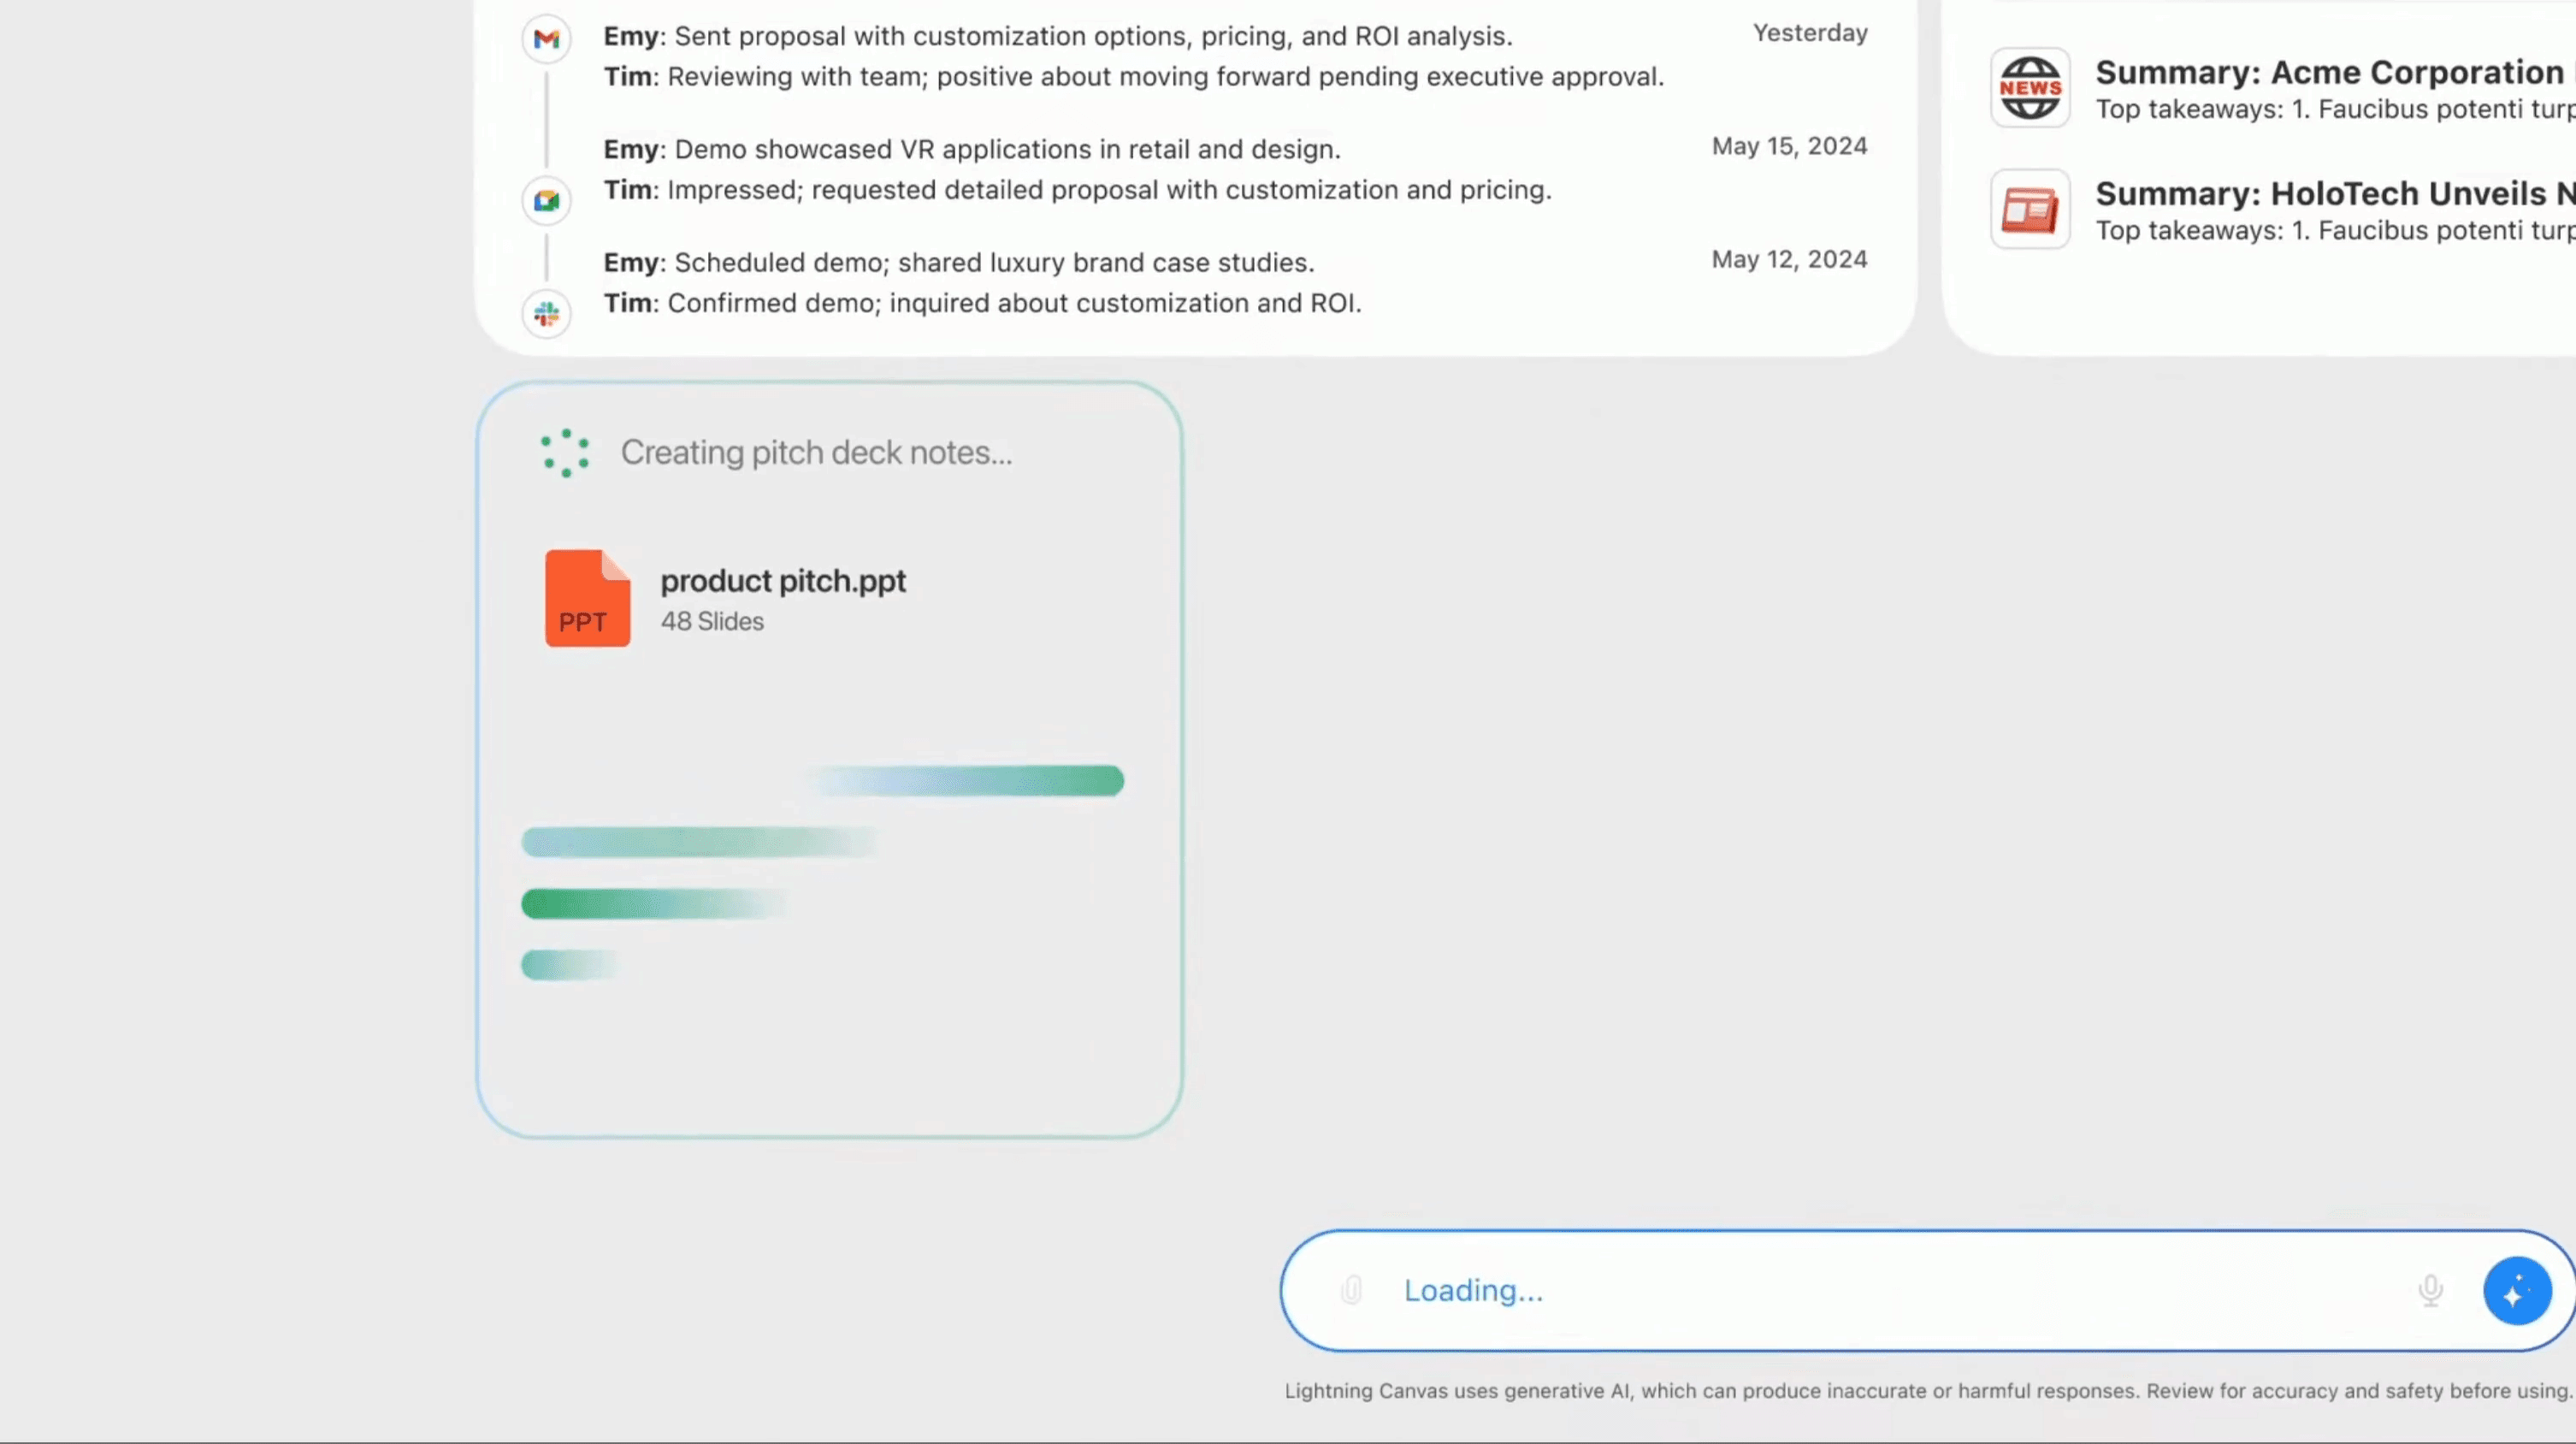Click the green loading spinner icon

(x=564, y=452)
